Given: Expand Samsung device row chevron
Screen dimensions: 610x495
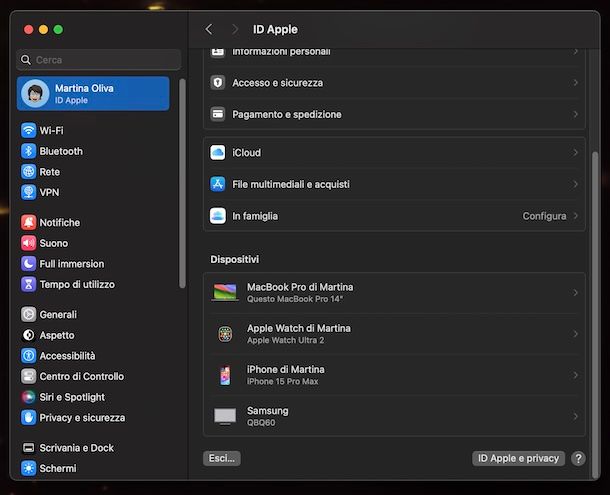Looking at the screenshot, I should pos(575,416).
